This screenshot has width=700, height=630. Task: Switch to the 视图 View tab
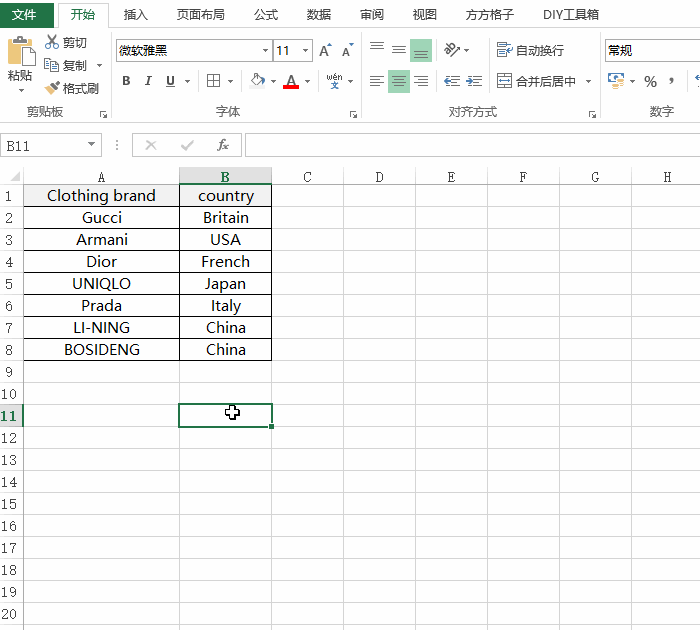(x=424, y=15)
